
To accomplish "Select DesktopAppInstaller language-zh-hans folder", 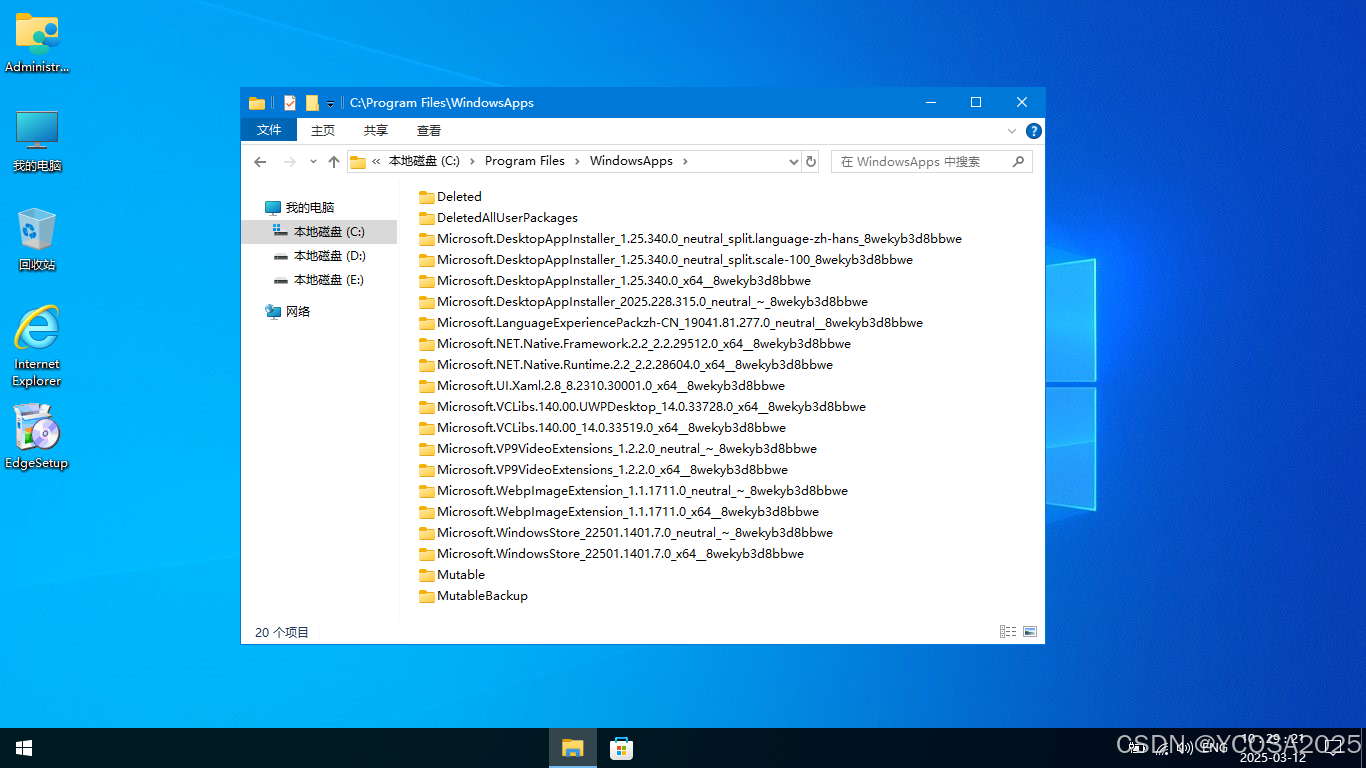I will [690, 239].
